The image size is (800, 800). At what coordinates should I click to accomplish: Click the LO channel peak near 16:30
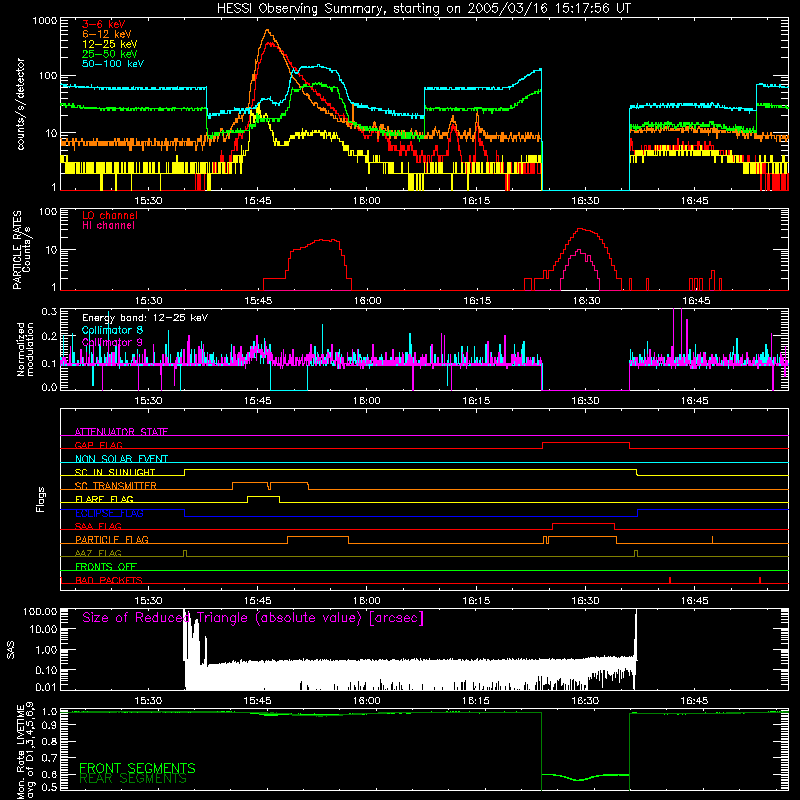[x=580, y=229]
